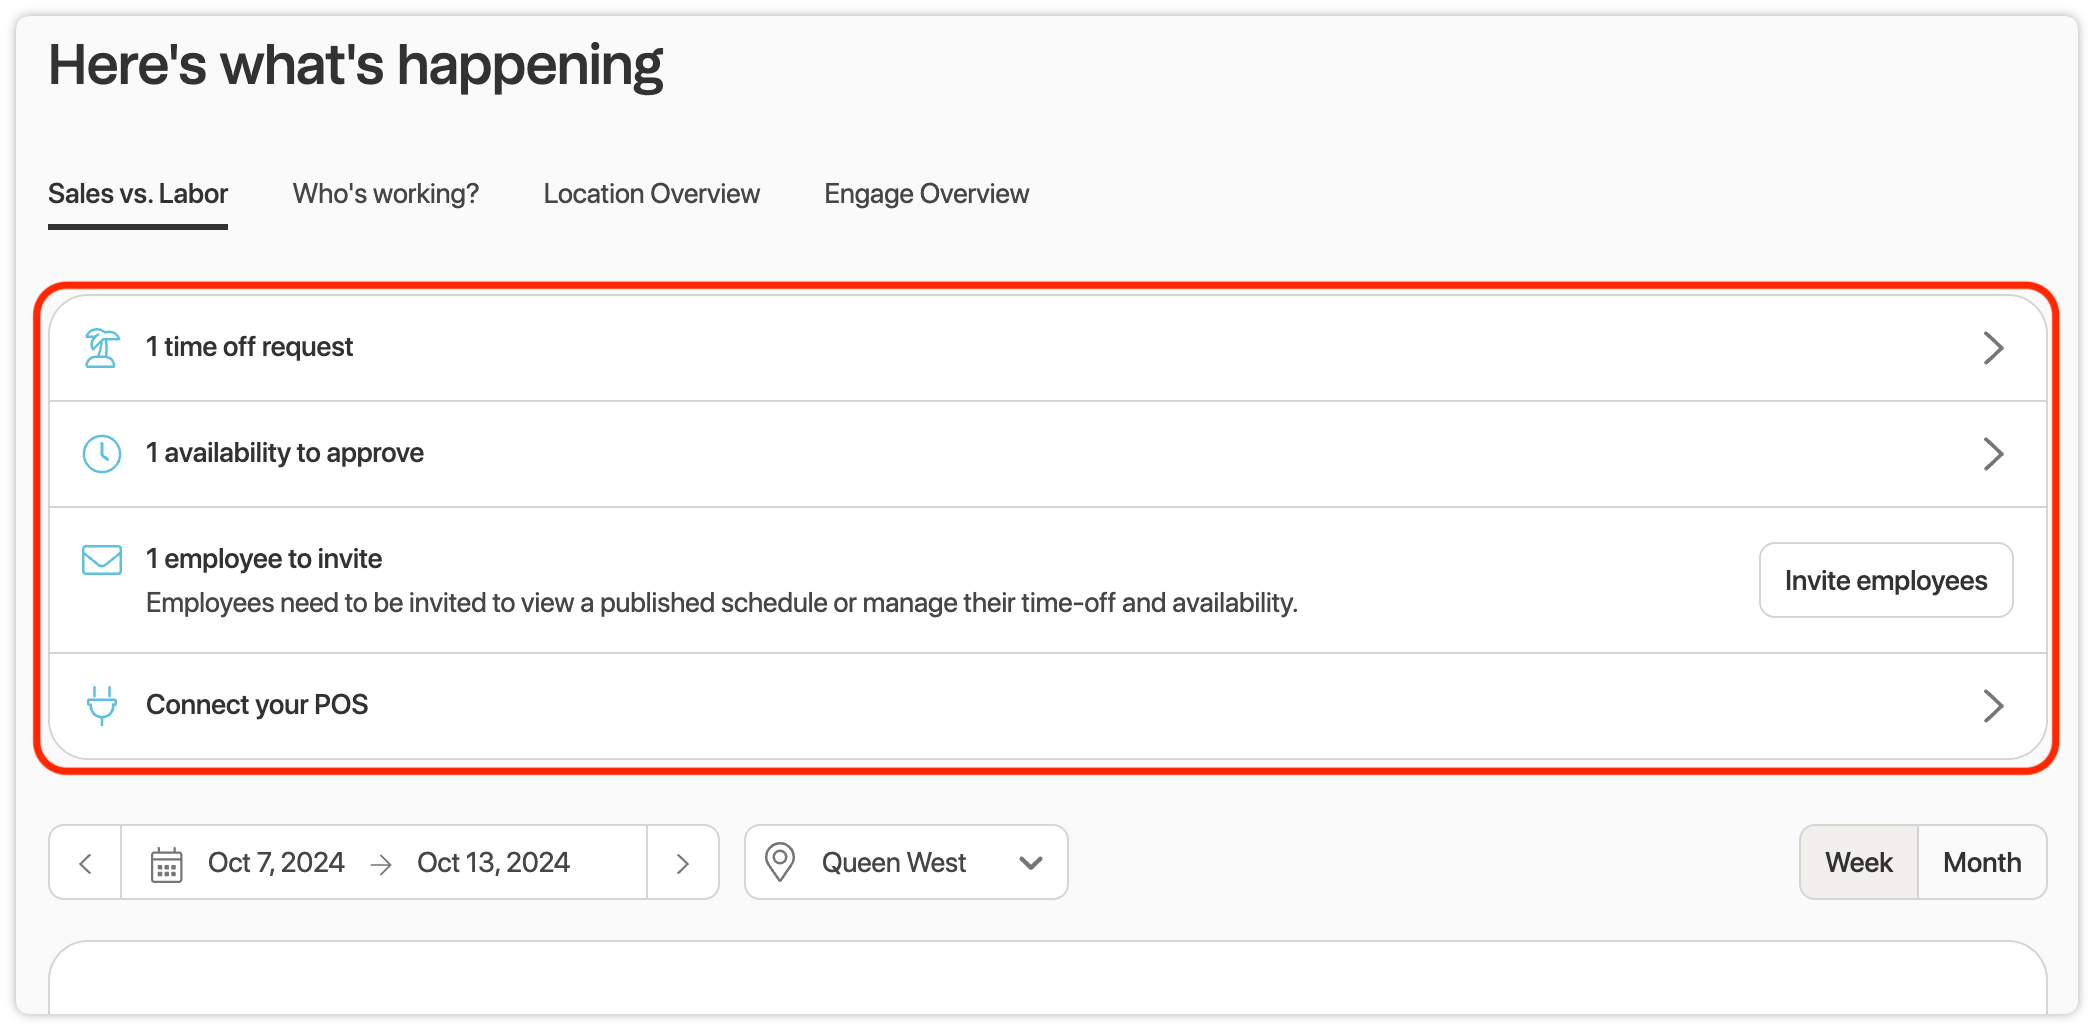Click the location pin icon
2094x1030 pixels.
coord(779,862)
